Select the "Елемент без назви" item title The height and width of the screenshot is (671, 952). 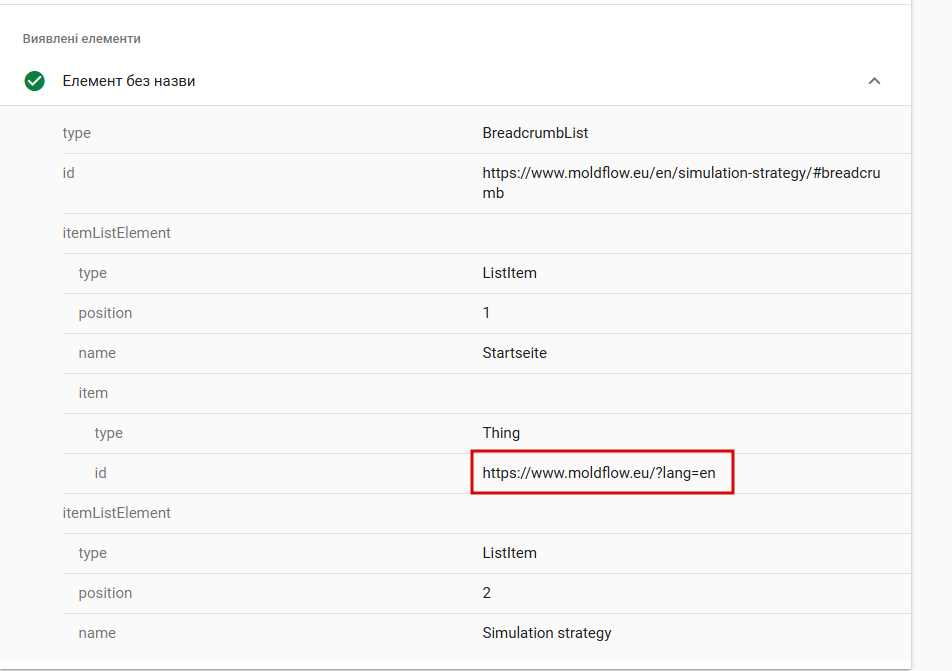(x=129, y=81)
